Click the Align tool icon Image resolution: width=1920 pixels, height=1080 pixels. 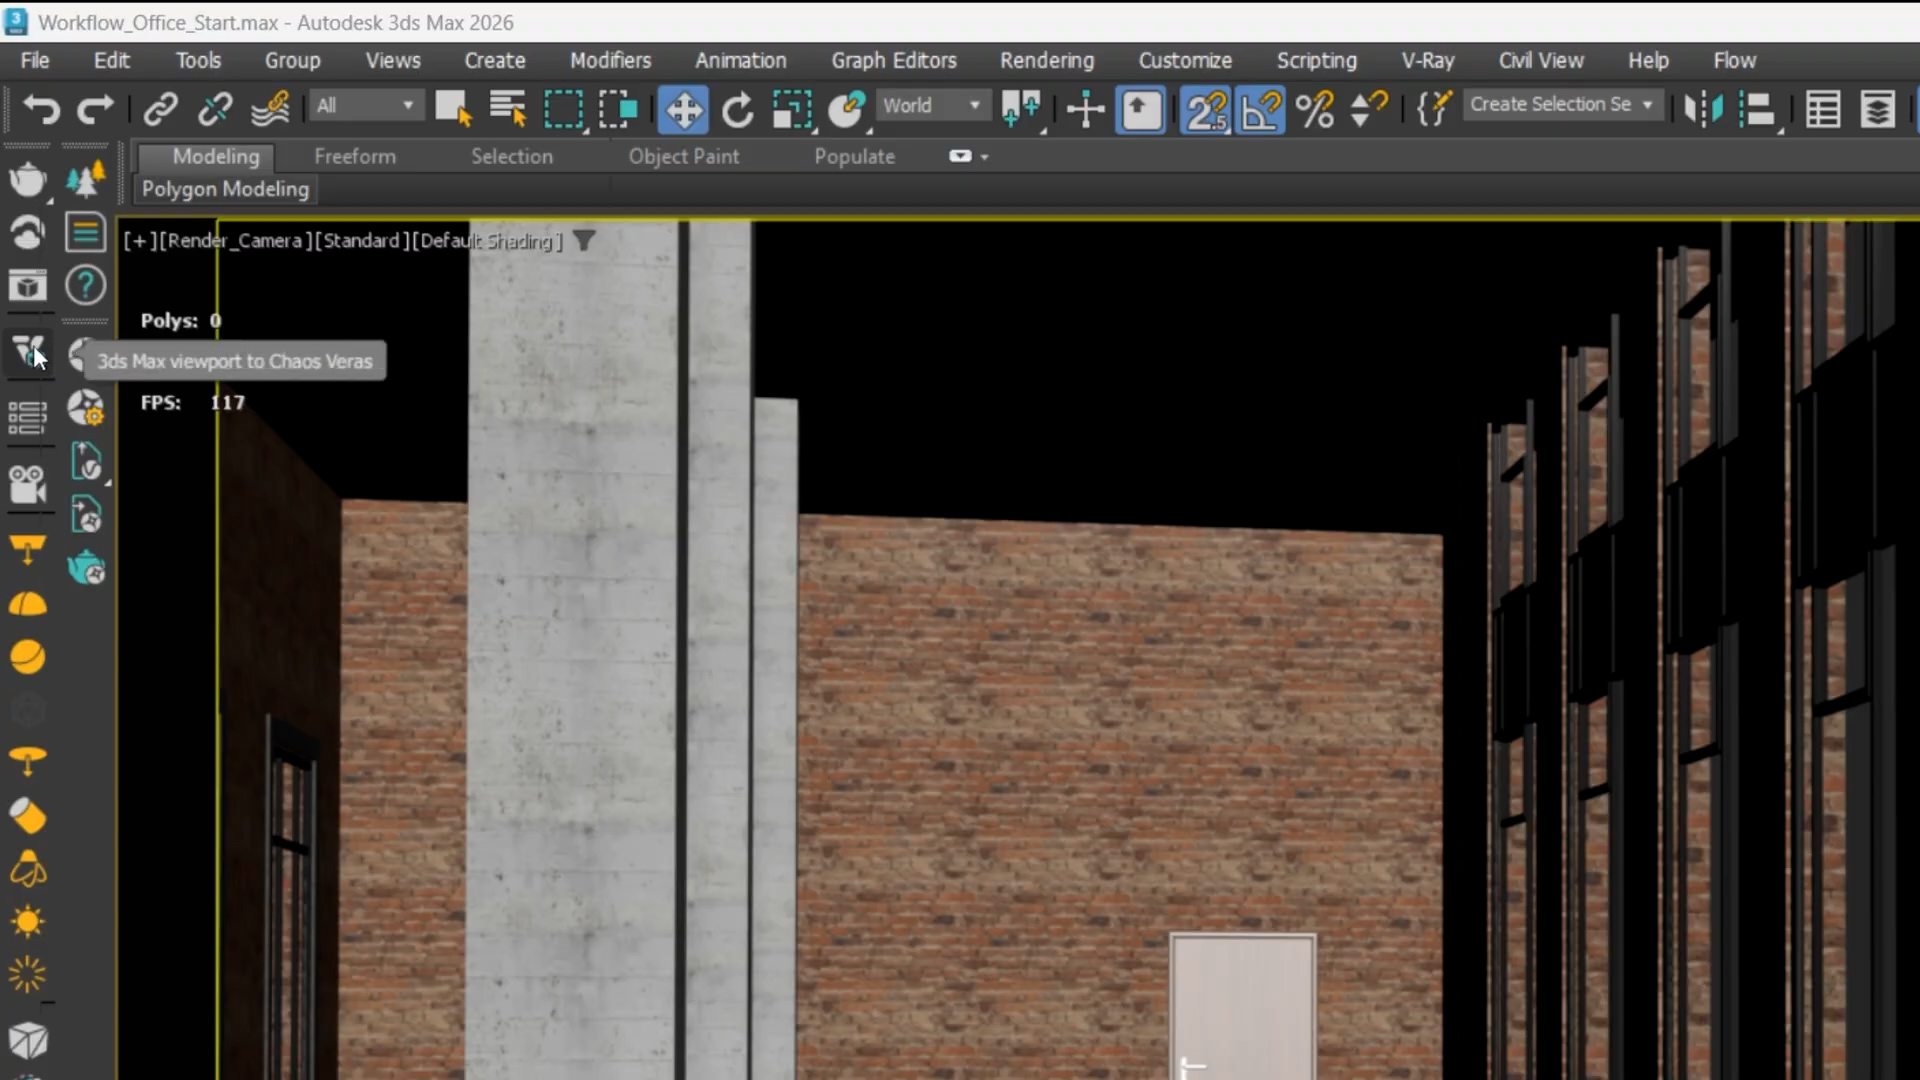[1757, 108]
